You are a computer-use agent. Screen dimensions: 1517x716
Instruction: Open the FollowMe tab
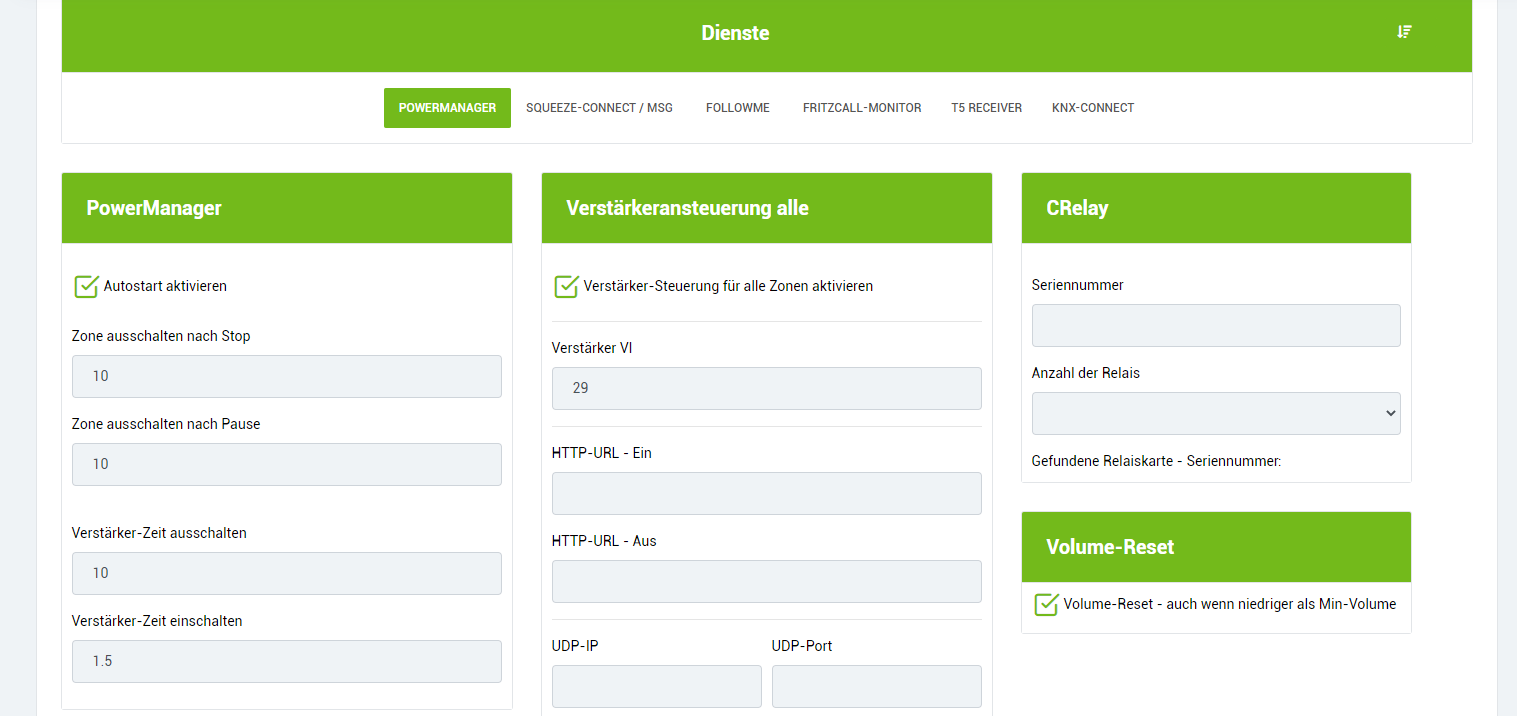pos(737,108)
